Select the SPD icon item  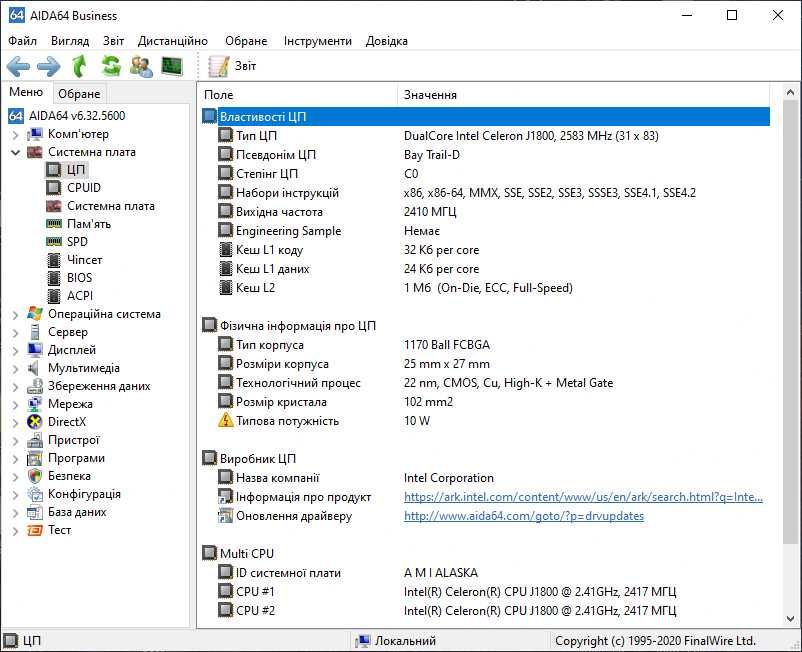tap(54, 242)
